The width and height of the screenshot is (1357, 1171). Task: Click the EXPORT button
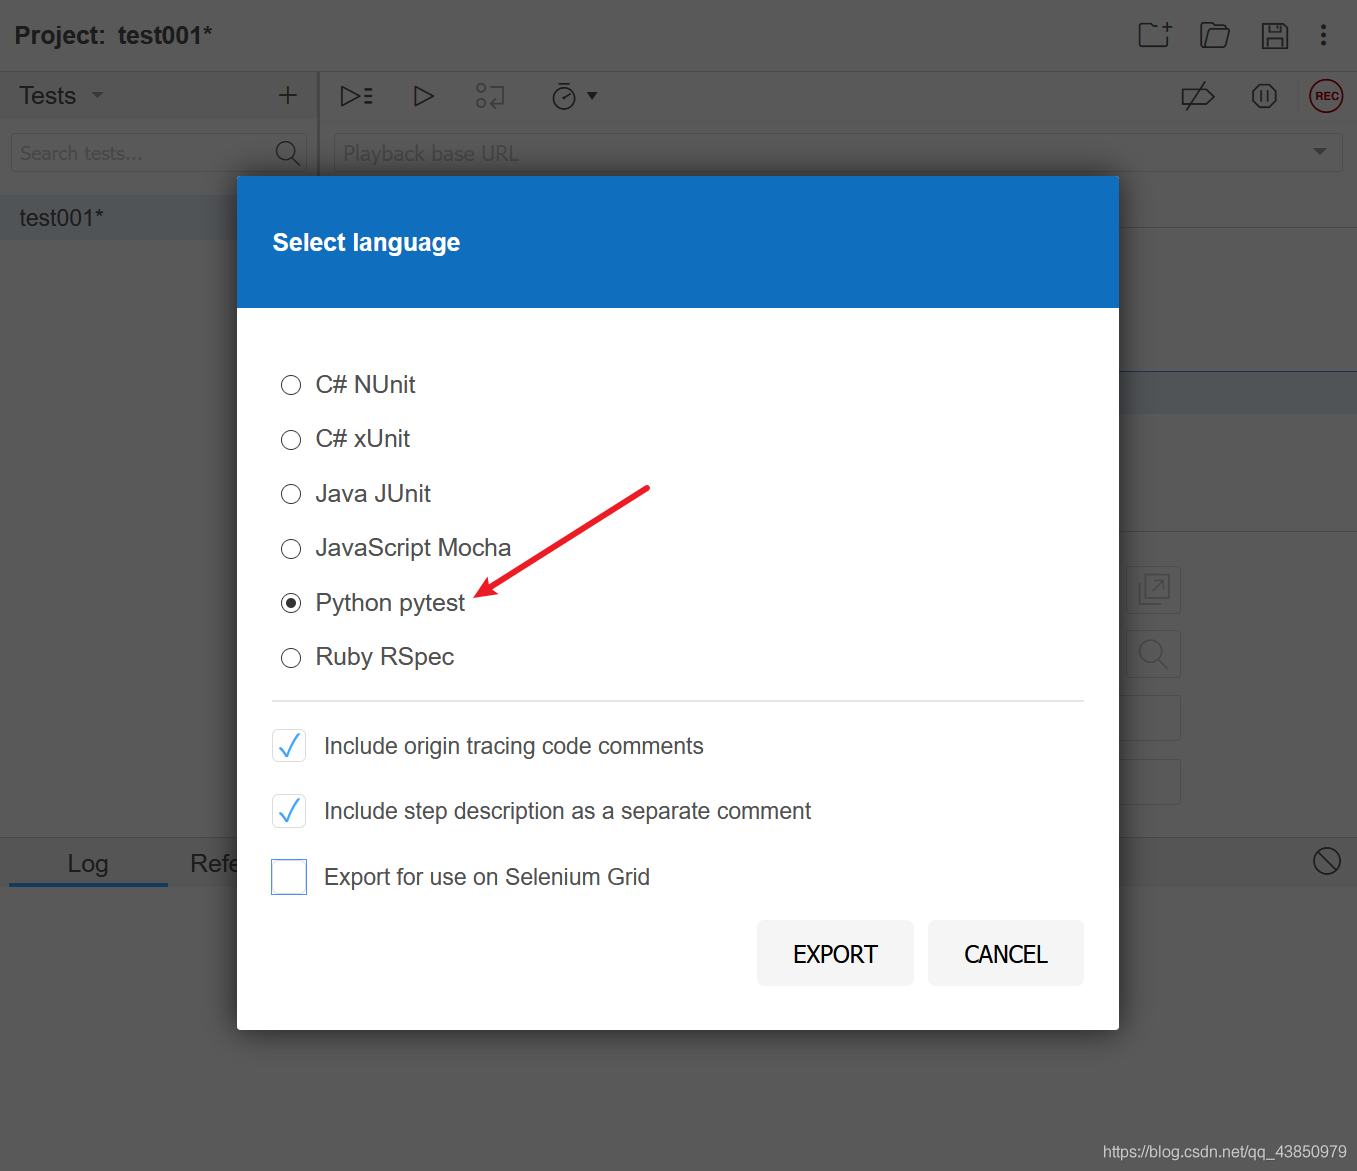[835, 953]
